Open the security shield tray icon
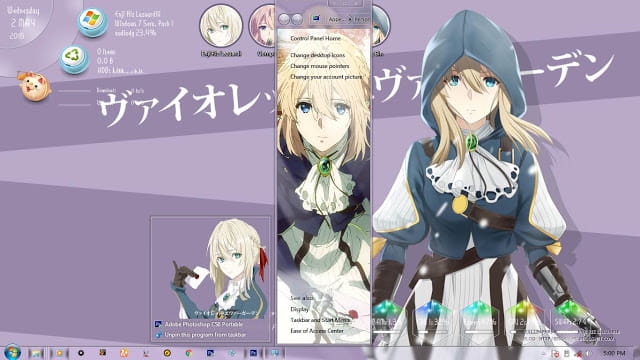This screenshot has height=360, width=640. click(556, 353)
